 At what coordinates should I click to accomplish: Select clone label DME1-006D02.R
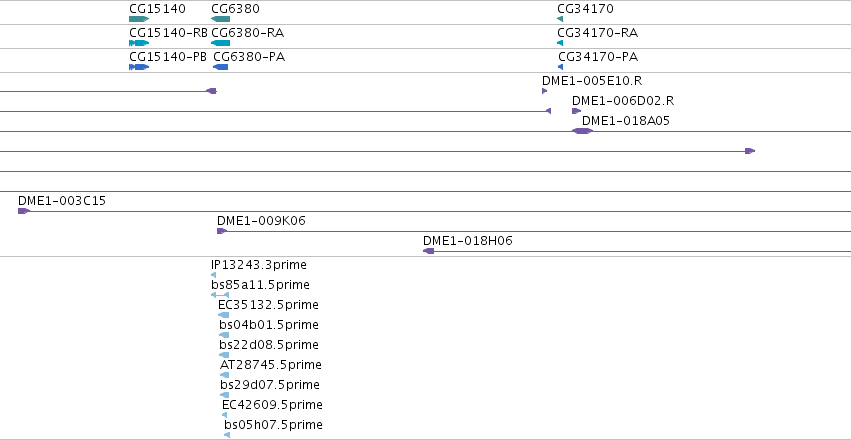pyautogui.click(x=623, y=101)
